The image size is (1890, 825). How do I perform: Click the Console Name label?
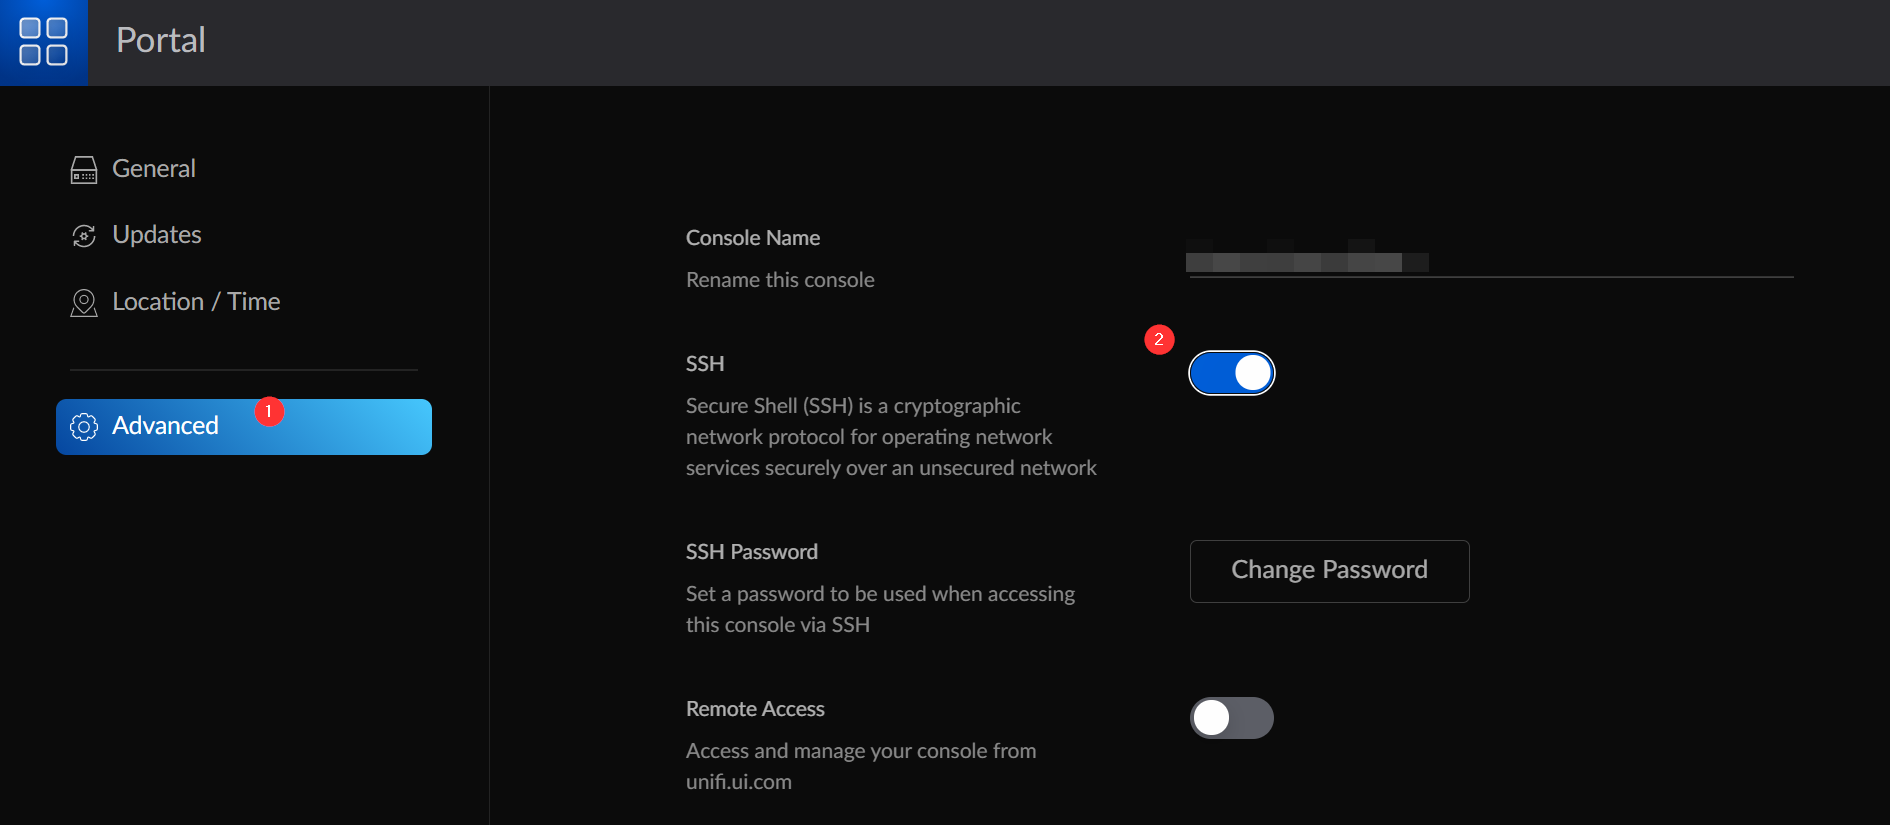(x=752, y=238)
